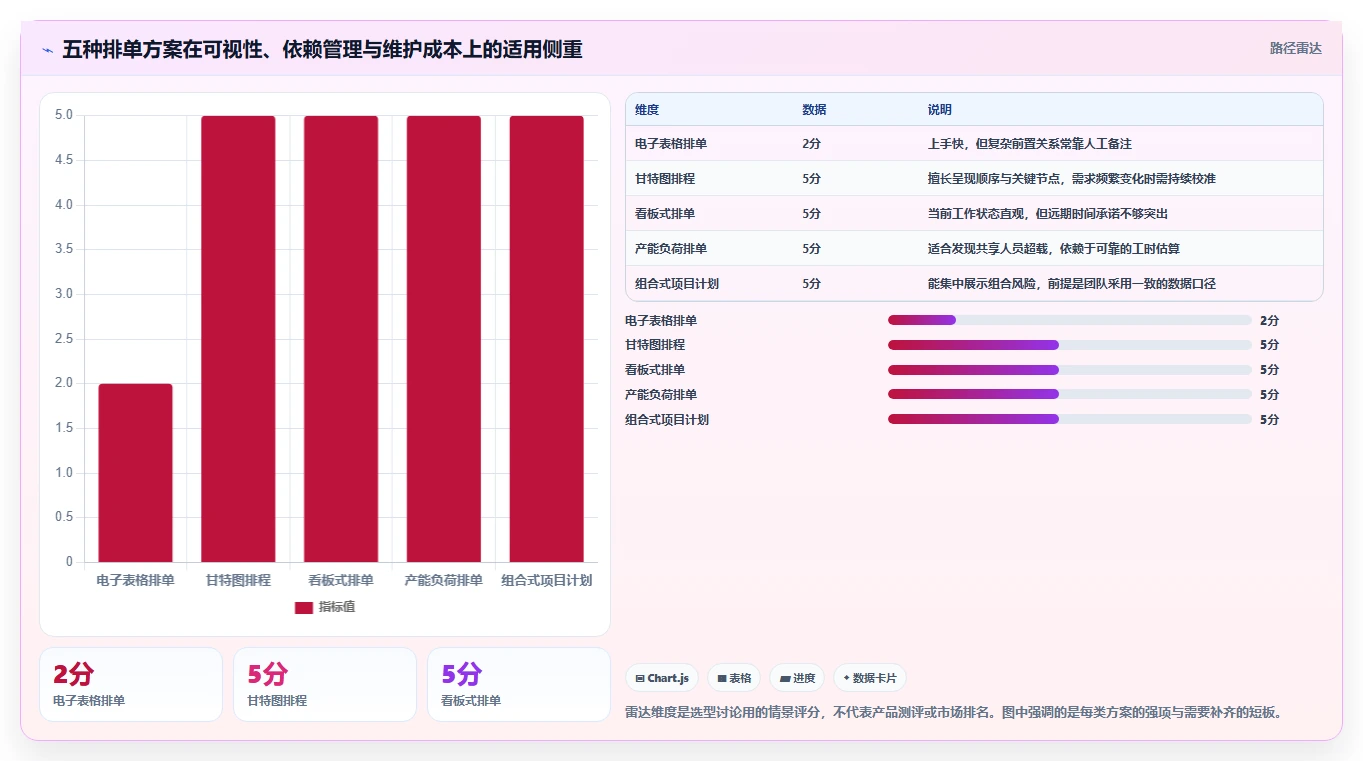Click the 电子表格排单 table row cell
The image size is (1363, 761).
pyautogui.click(x=671, y=144)
